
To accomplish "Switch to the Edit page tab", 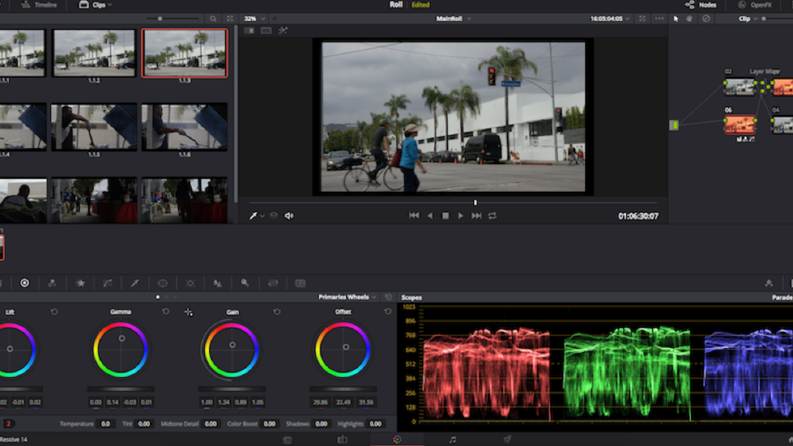I will tap(342, 439).
